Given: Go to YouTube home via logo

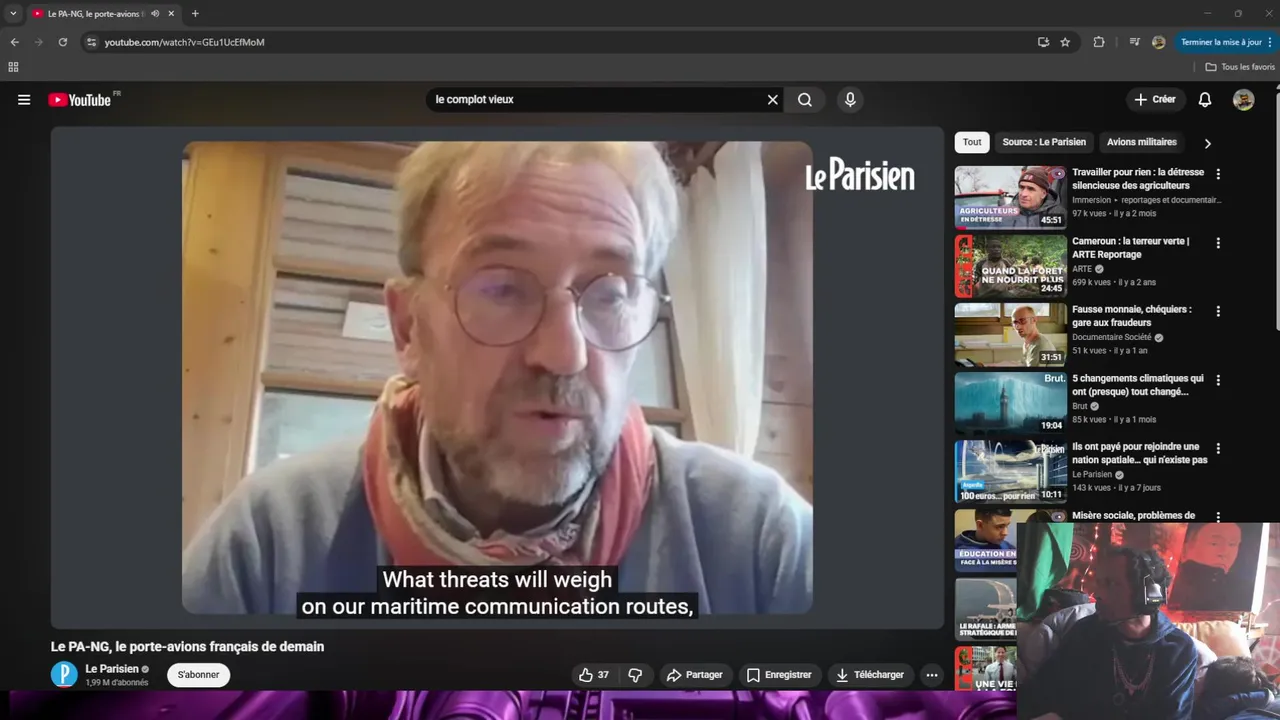Looking at the screenshot, I should [82, 100].
